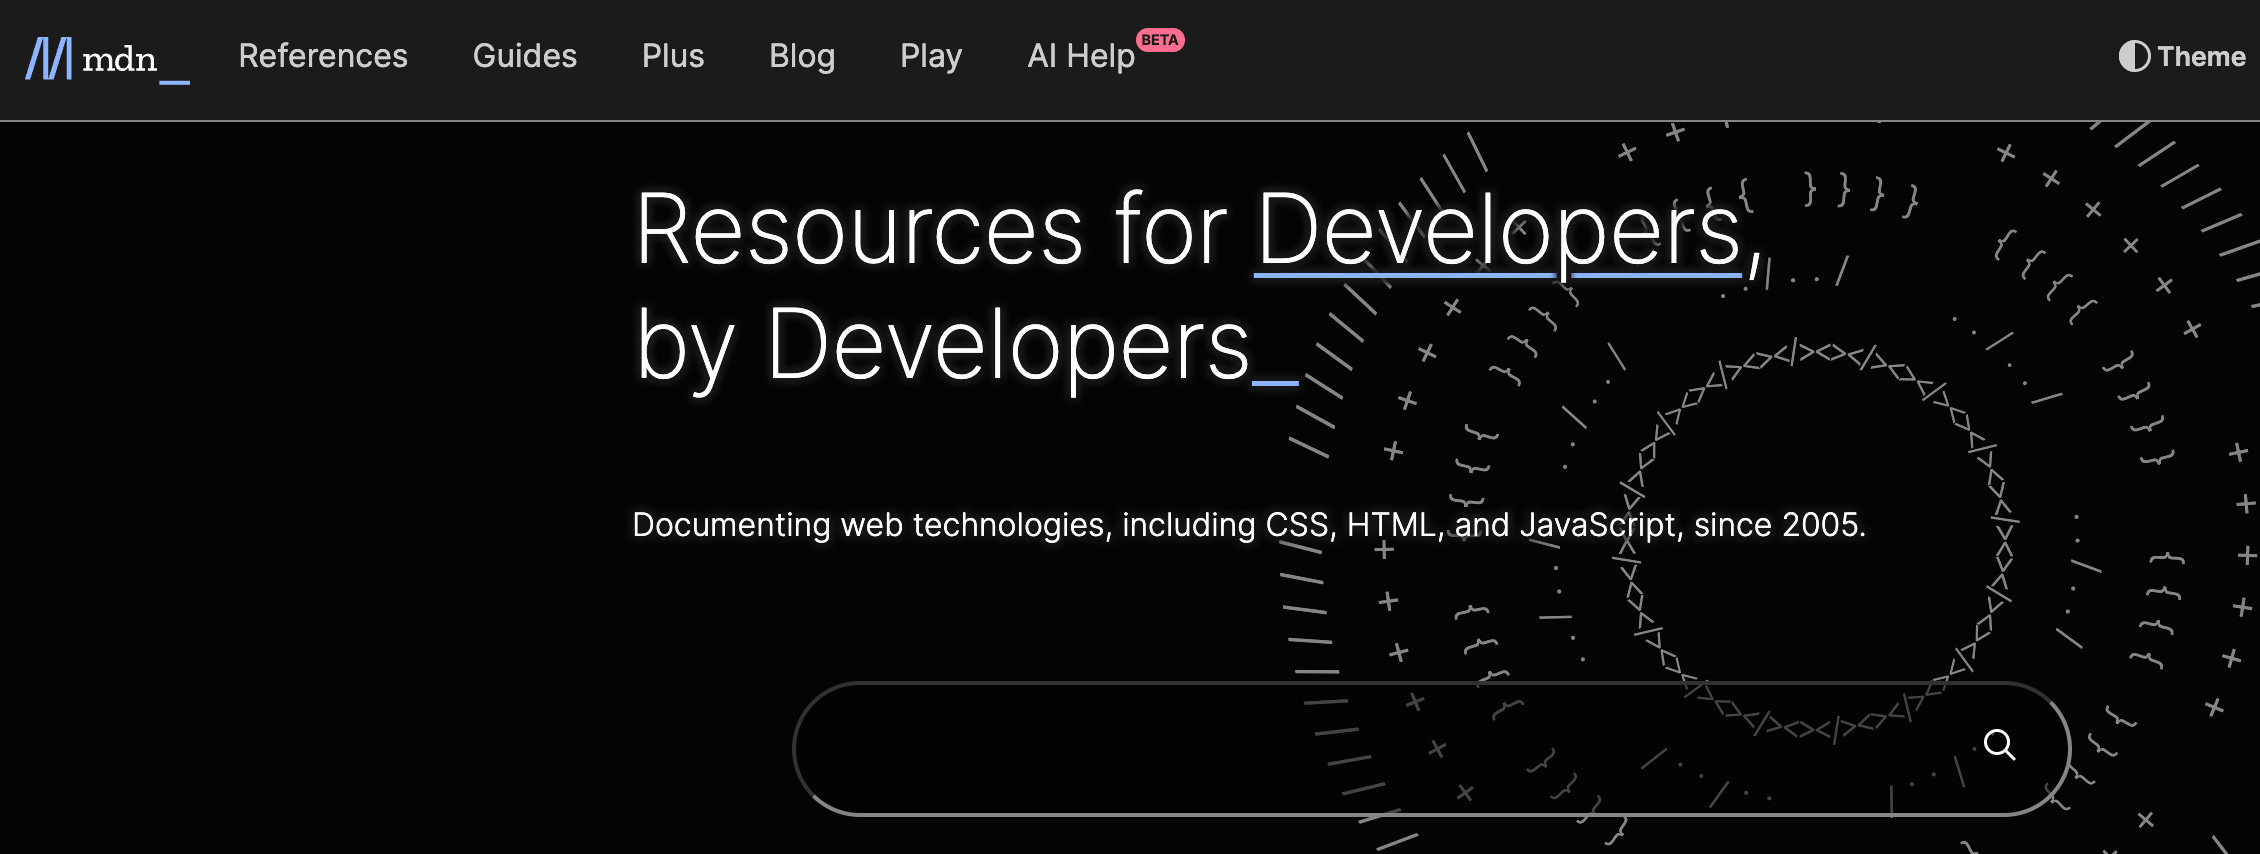Open the Plus menu

tap(673, 56)
